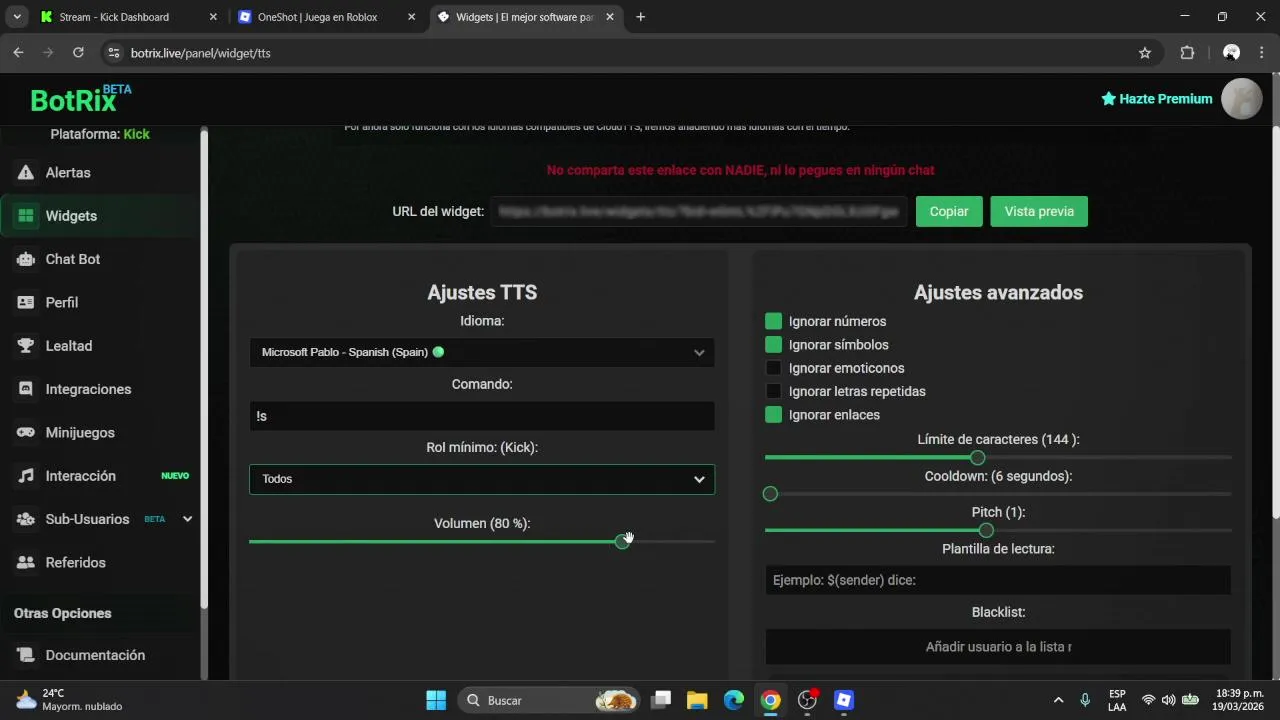
Task: Click the blurred URL del widget field
Action: pos(699,212)
